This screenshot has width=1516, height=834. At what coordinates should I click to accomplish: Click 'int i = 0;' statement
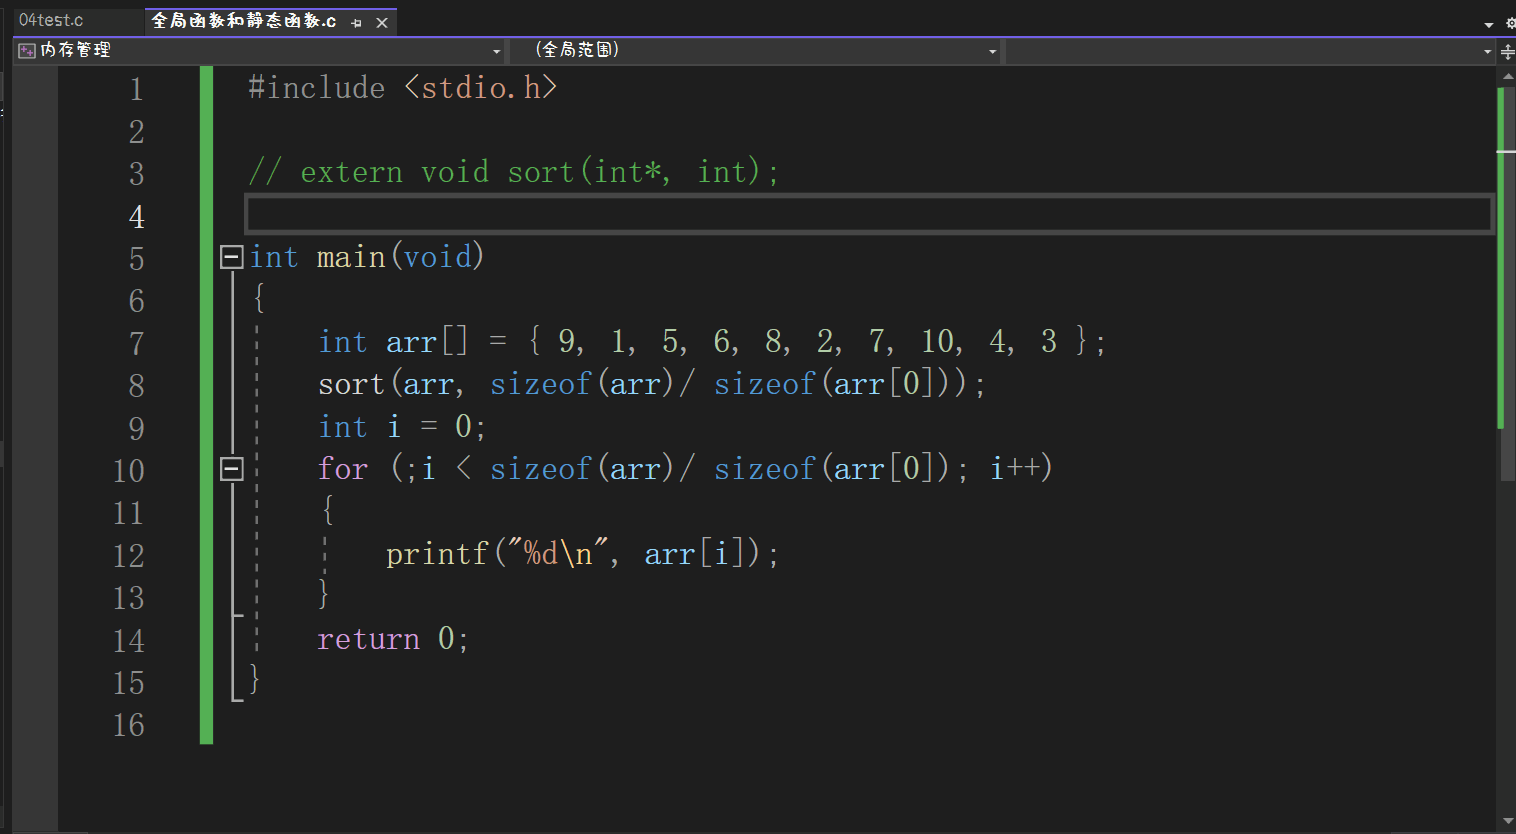[402, 427]
